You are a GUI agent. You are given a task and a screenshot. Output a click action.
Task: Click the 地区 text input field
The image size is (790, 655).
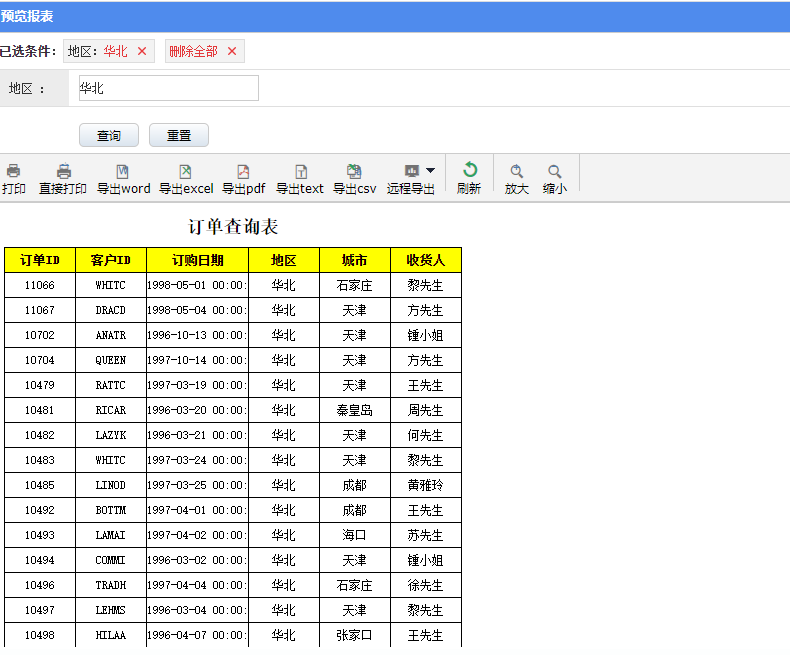pyautogui.click(x=168, y=88)
